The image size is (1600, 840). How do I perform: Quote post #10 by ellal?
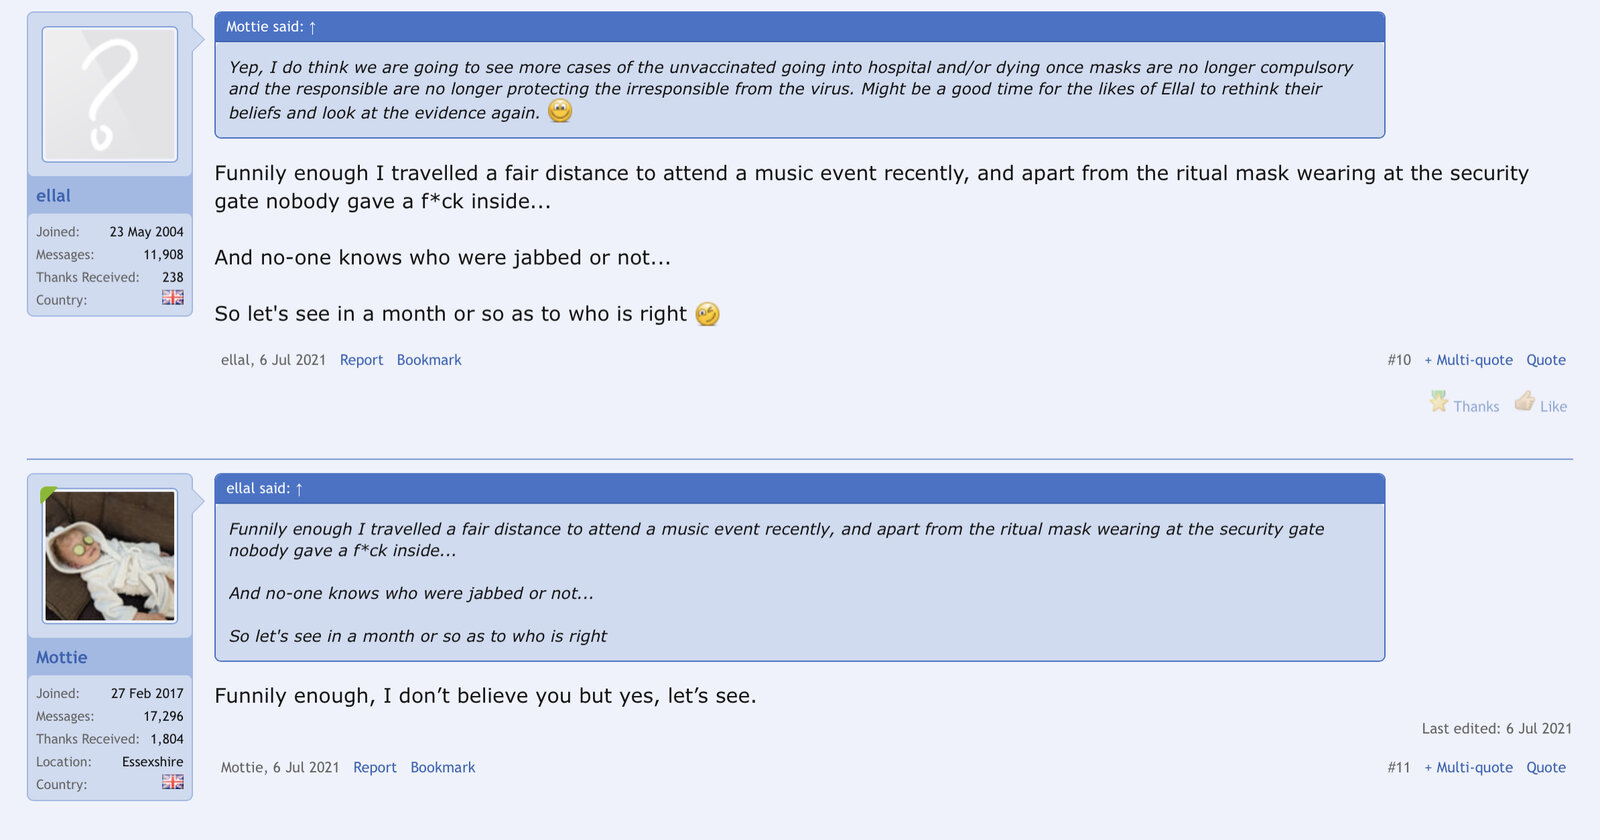1545,360
